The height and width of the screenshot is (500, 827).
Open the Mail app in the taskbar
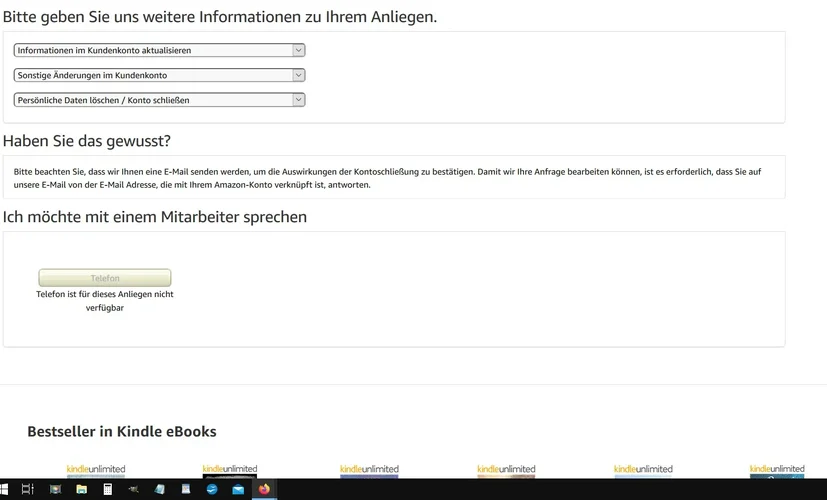pyautogui.click(x=238, y=489)
